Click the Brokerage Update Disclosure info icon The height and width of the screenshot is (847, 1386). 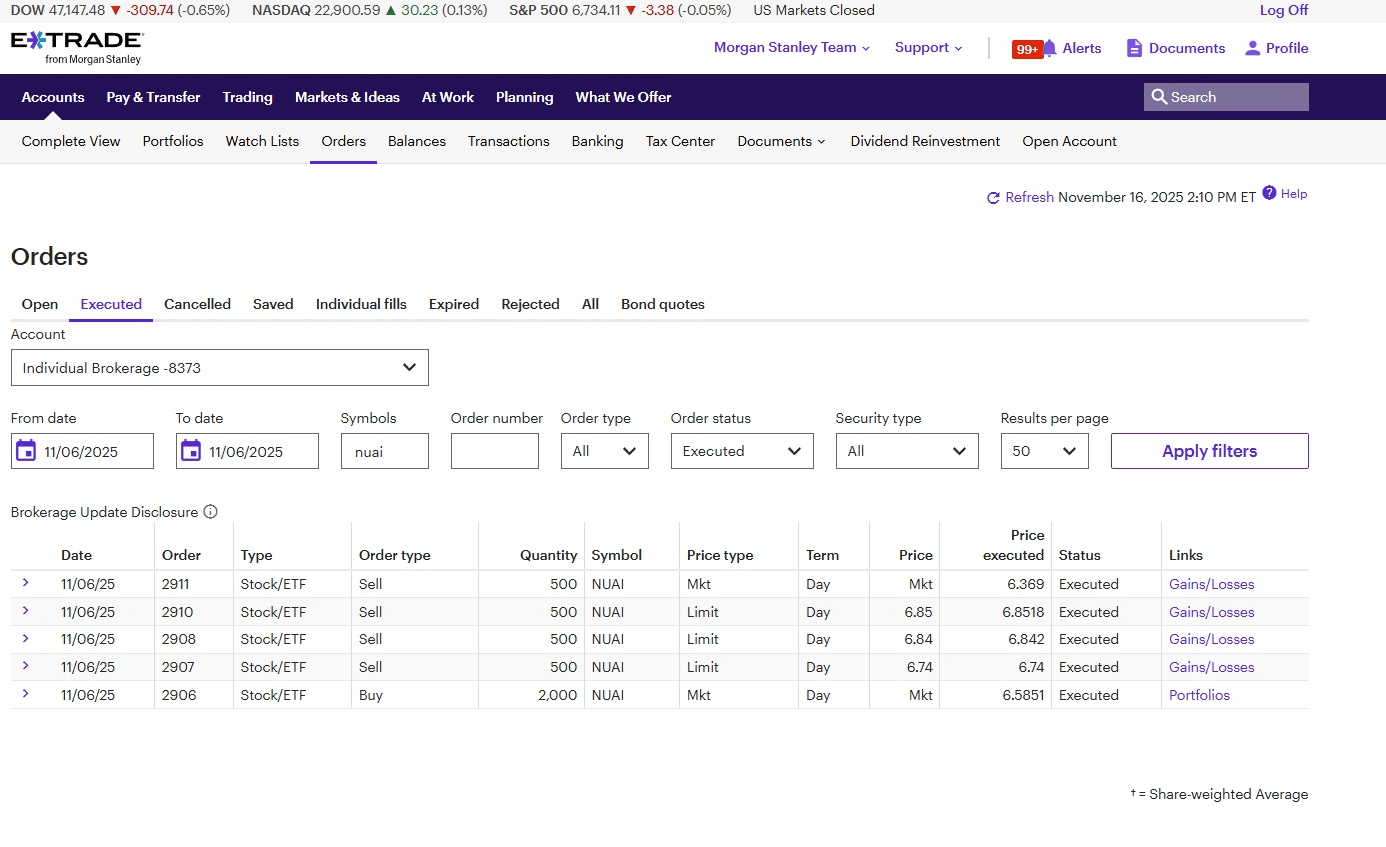(x=210, y=512)
